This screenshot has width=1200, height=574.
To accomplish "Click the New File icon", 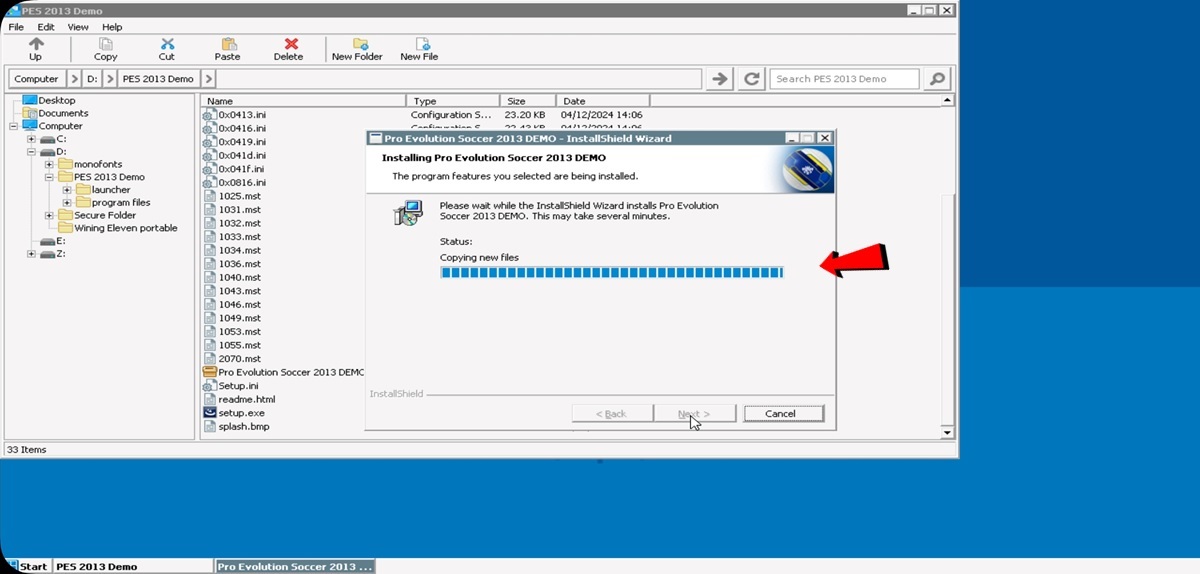I will point(420,44).
